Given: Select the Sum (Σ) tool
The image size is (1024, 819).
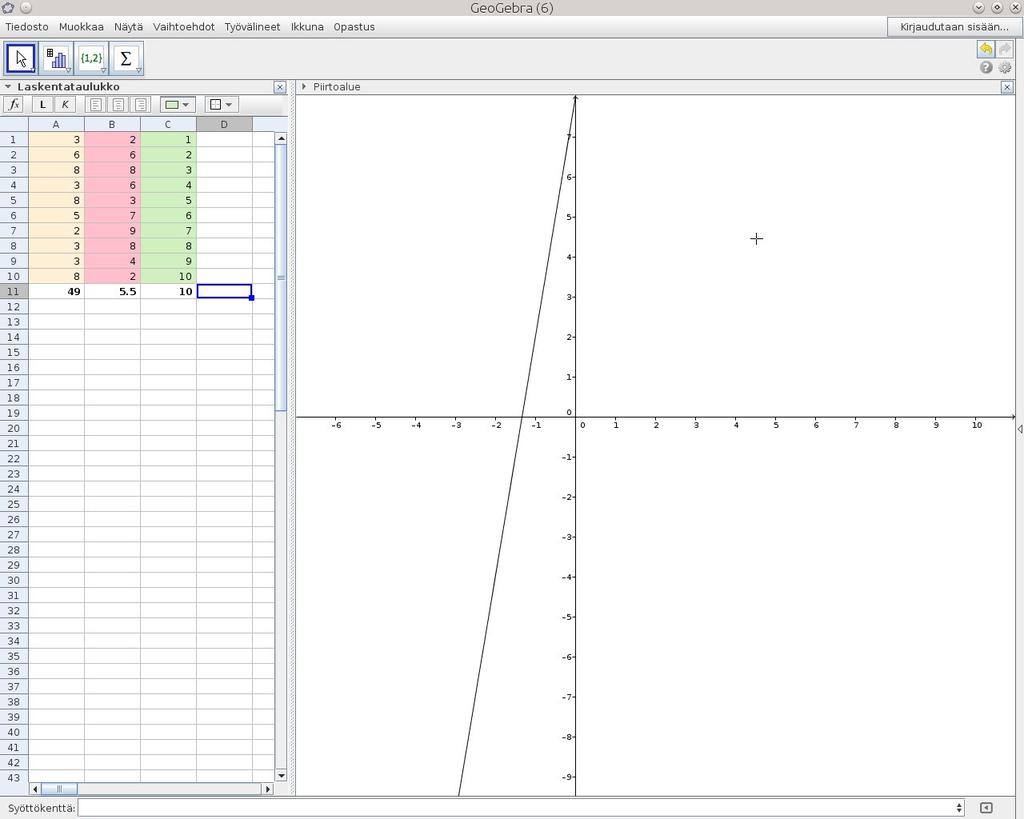Looking at the screenshot, I should (x=127, y=58).
